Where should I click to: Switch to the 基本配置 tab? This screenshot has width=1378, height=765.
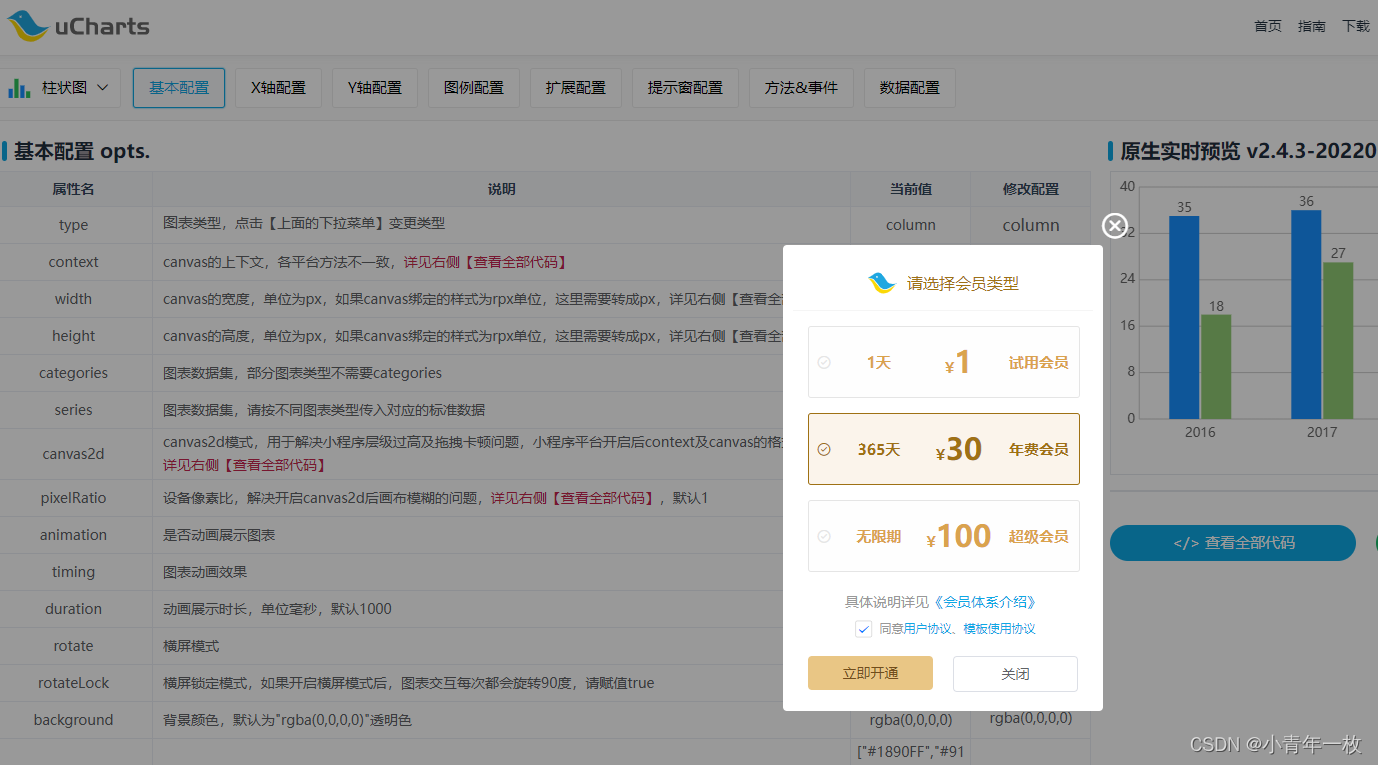[x=179, y=88]
